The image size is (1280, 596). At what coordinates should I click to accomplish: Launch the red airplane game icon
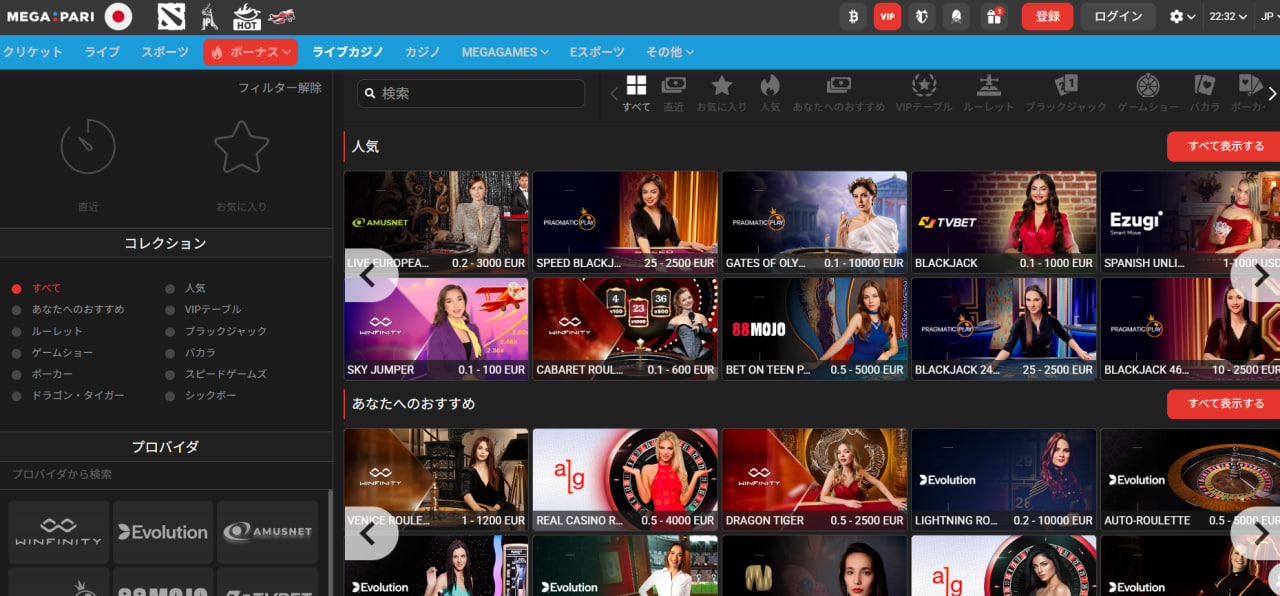[x=282, y=16]
